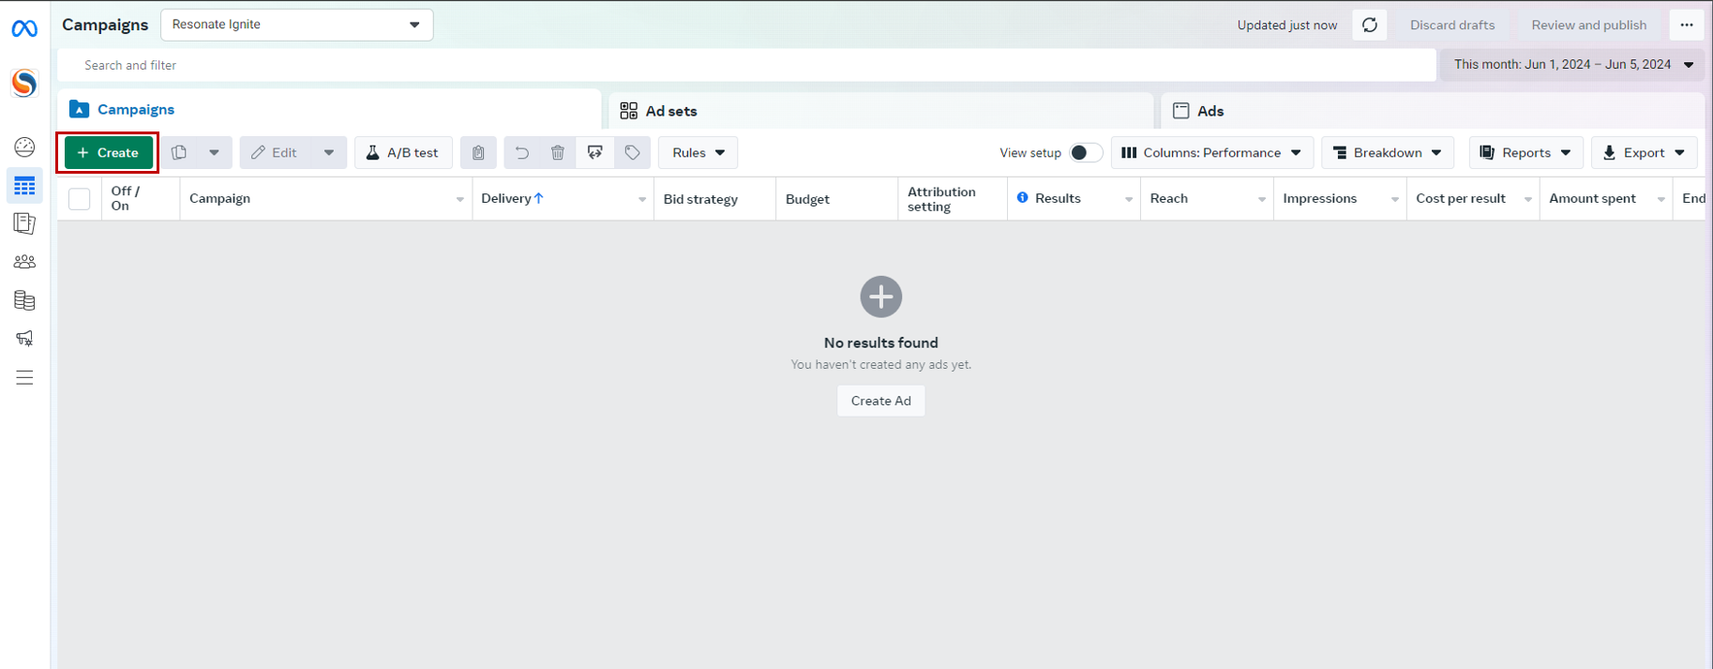Open the Breakdown dropdown
This screenshot has width=1713, height=669.
click(x=1387, y=153)
